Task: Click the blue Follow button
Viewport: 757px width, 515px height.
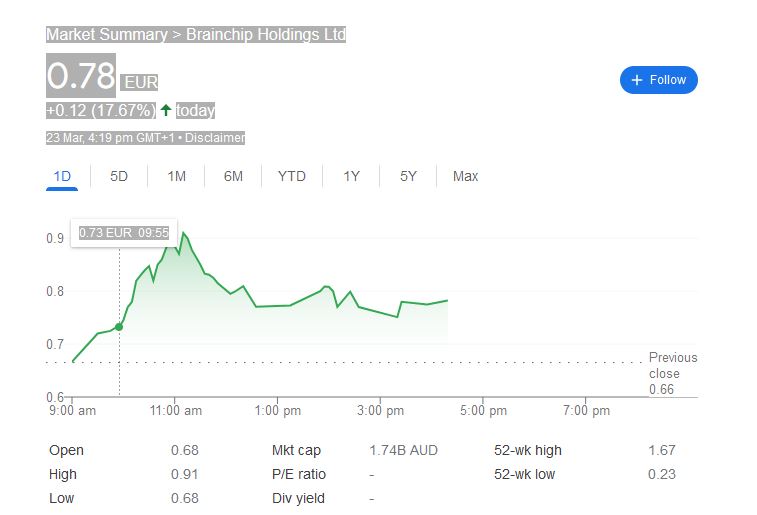Action: coord(659,80)
